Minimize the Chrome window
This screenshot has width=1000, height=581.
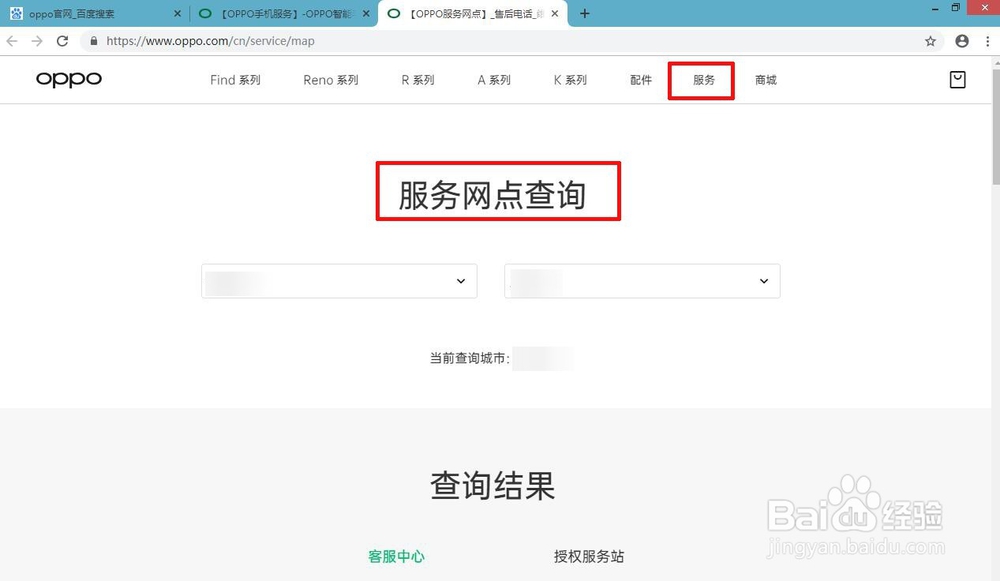[935, 8]
